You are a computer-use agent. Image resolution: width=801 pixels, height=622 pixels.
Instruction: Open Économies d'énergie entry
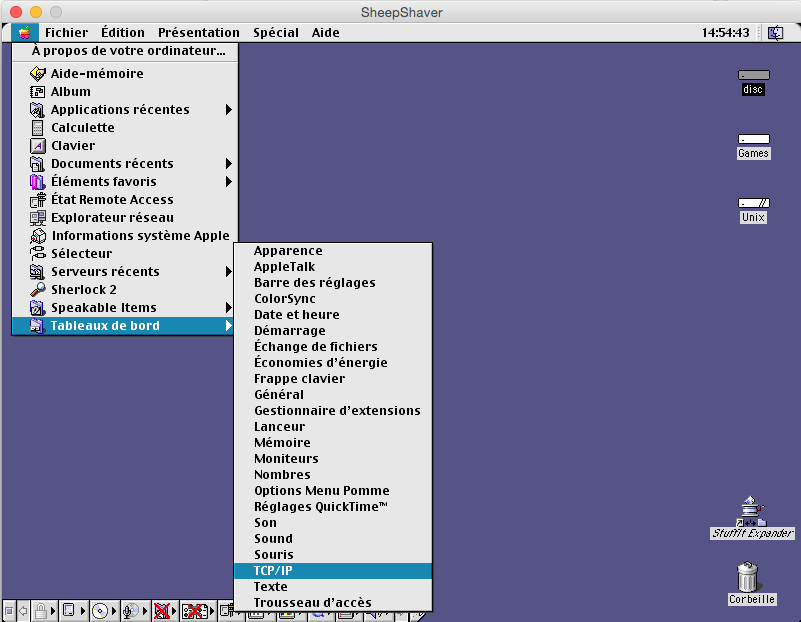pyautogui.click(x=333, y=363)
